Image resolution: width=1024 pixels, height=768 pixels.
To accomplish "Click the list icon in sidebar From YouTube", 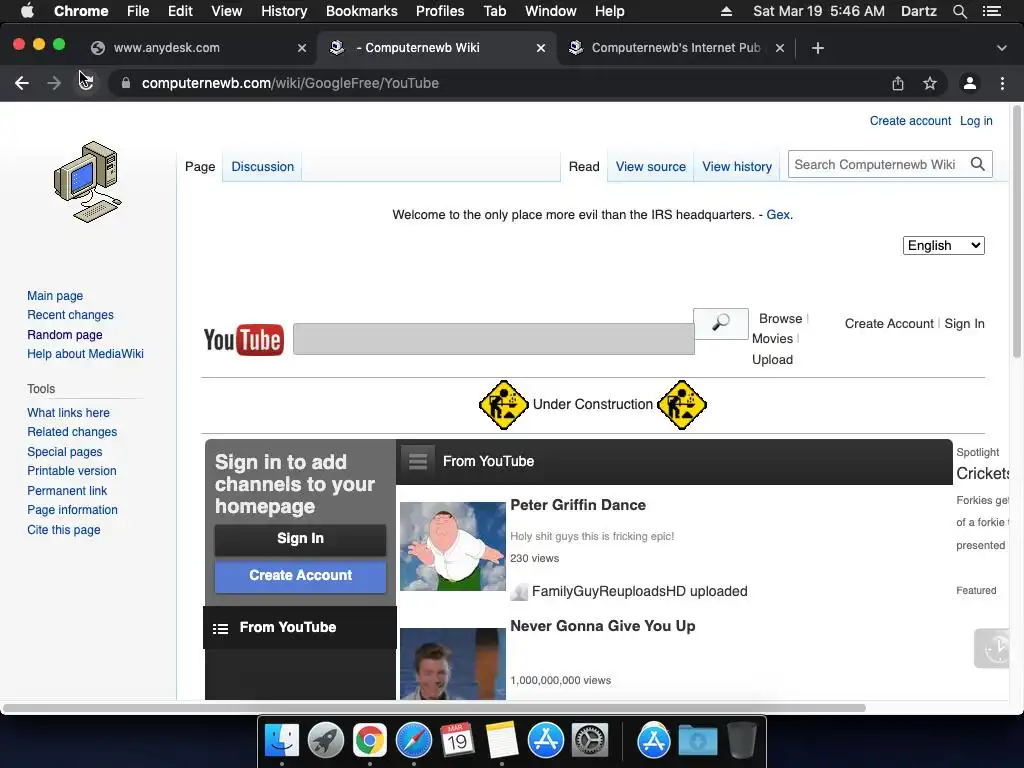I will 221,628.
